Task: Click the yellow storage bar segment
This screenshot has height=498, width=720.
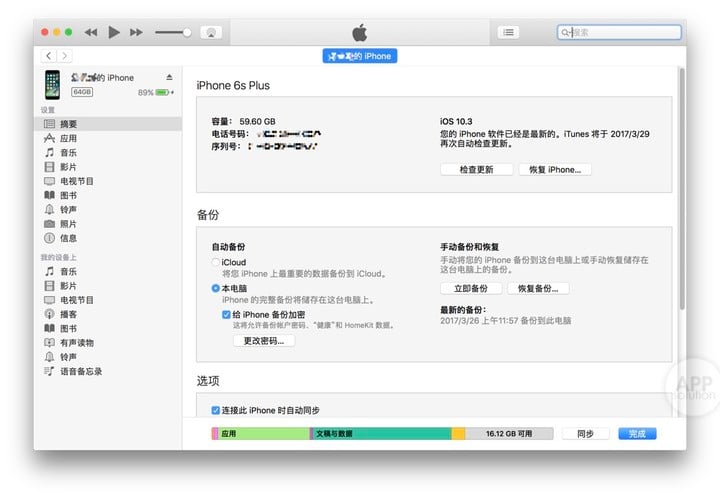Action: (x=458, y=434)
